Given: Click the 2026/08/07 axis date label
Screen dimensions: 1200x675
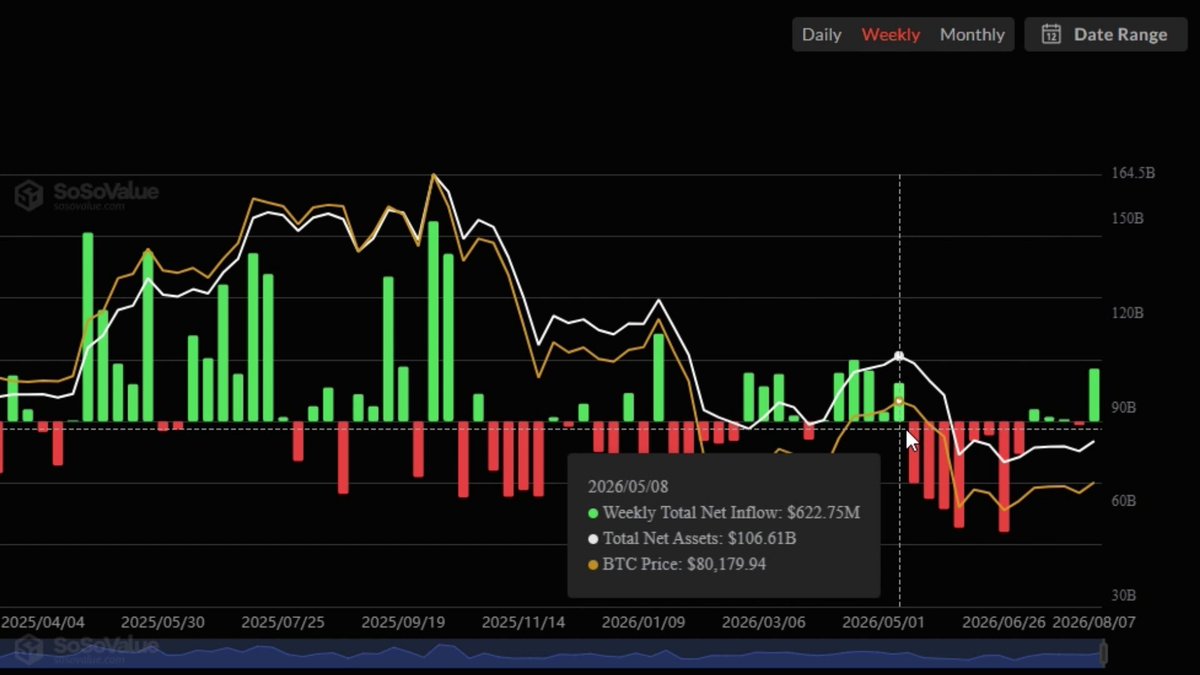Looking at the screenshot, I should (x=1094, y=621).
